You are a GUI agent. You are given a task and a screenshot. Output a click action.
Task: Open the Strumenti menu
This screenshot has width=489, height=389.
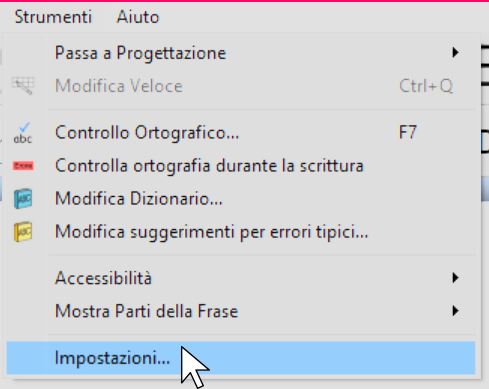[53, 17]
